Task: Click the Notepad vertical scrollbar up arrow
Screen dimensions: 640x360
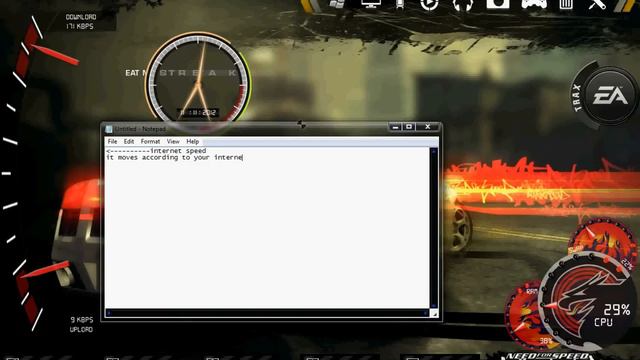Action: tap(434, 151)
